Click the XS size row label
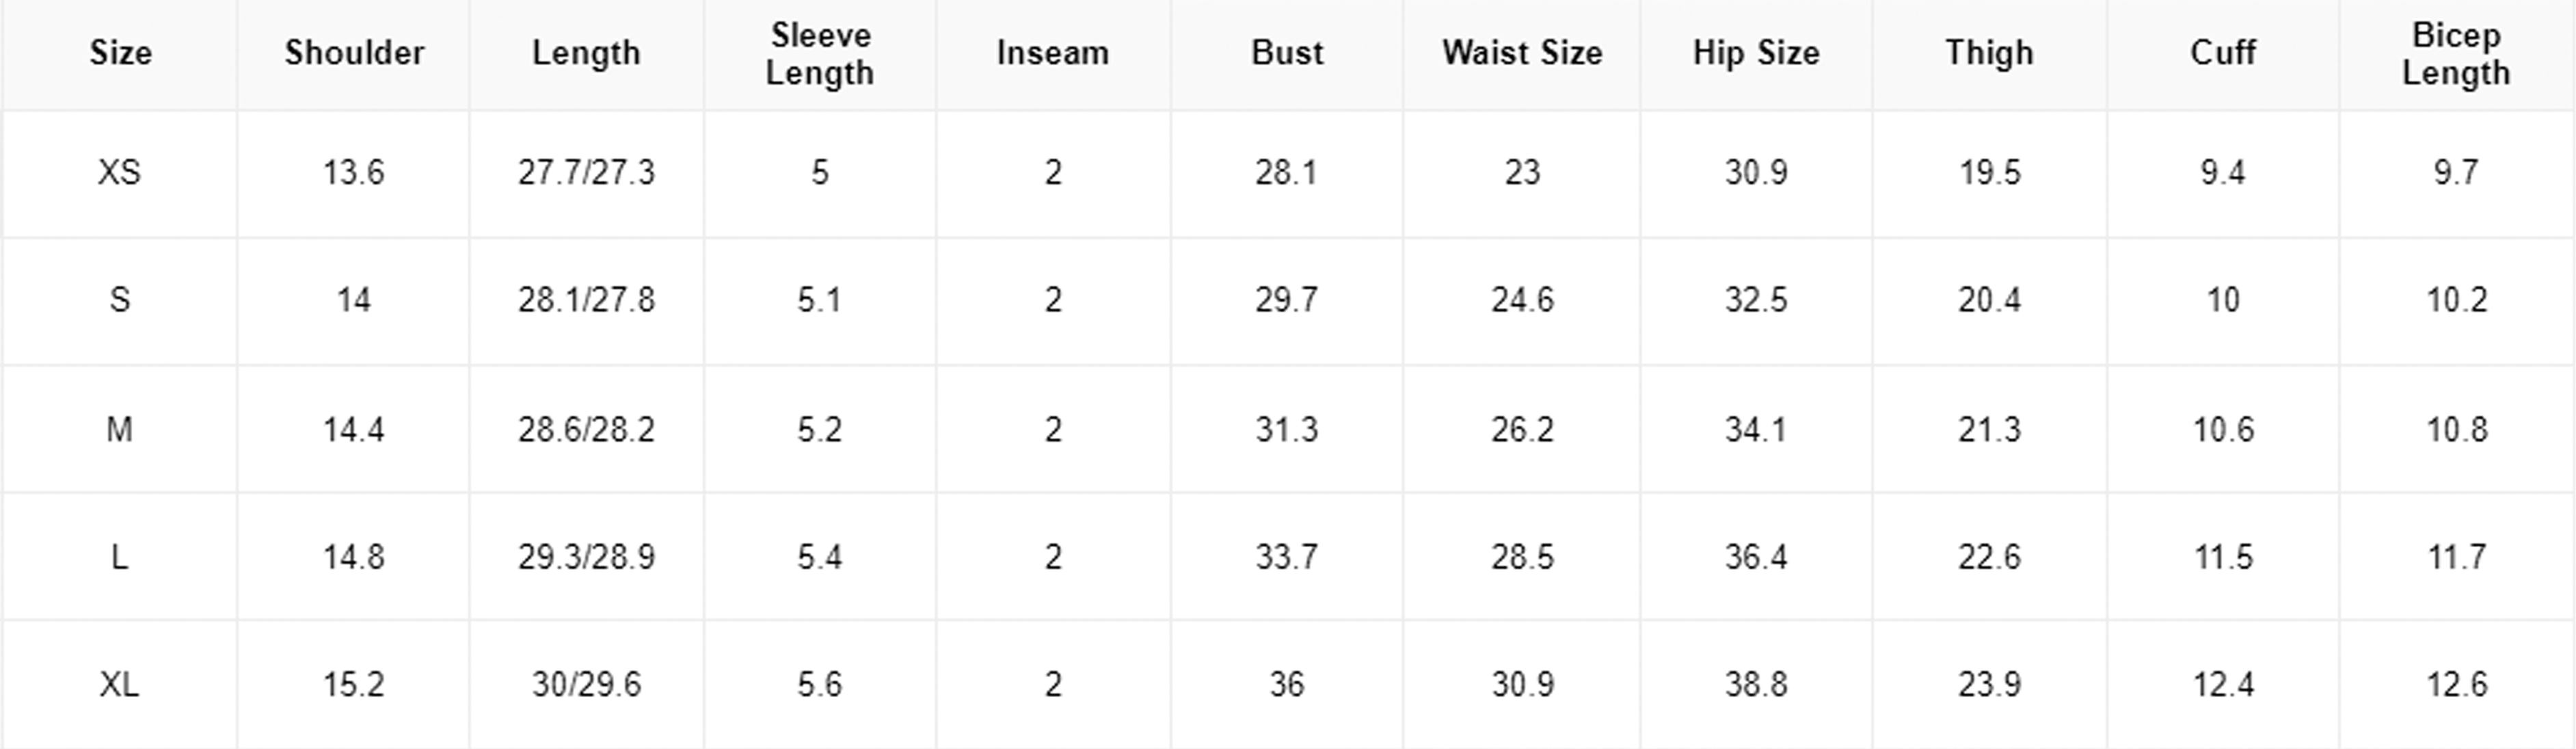2576x749 pixels. click(120, 173)
